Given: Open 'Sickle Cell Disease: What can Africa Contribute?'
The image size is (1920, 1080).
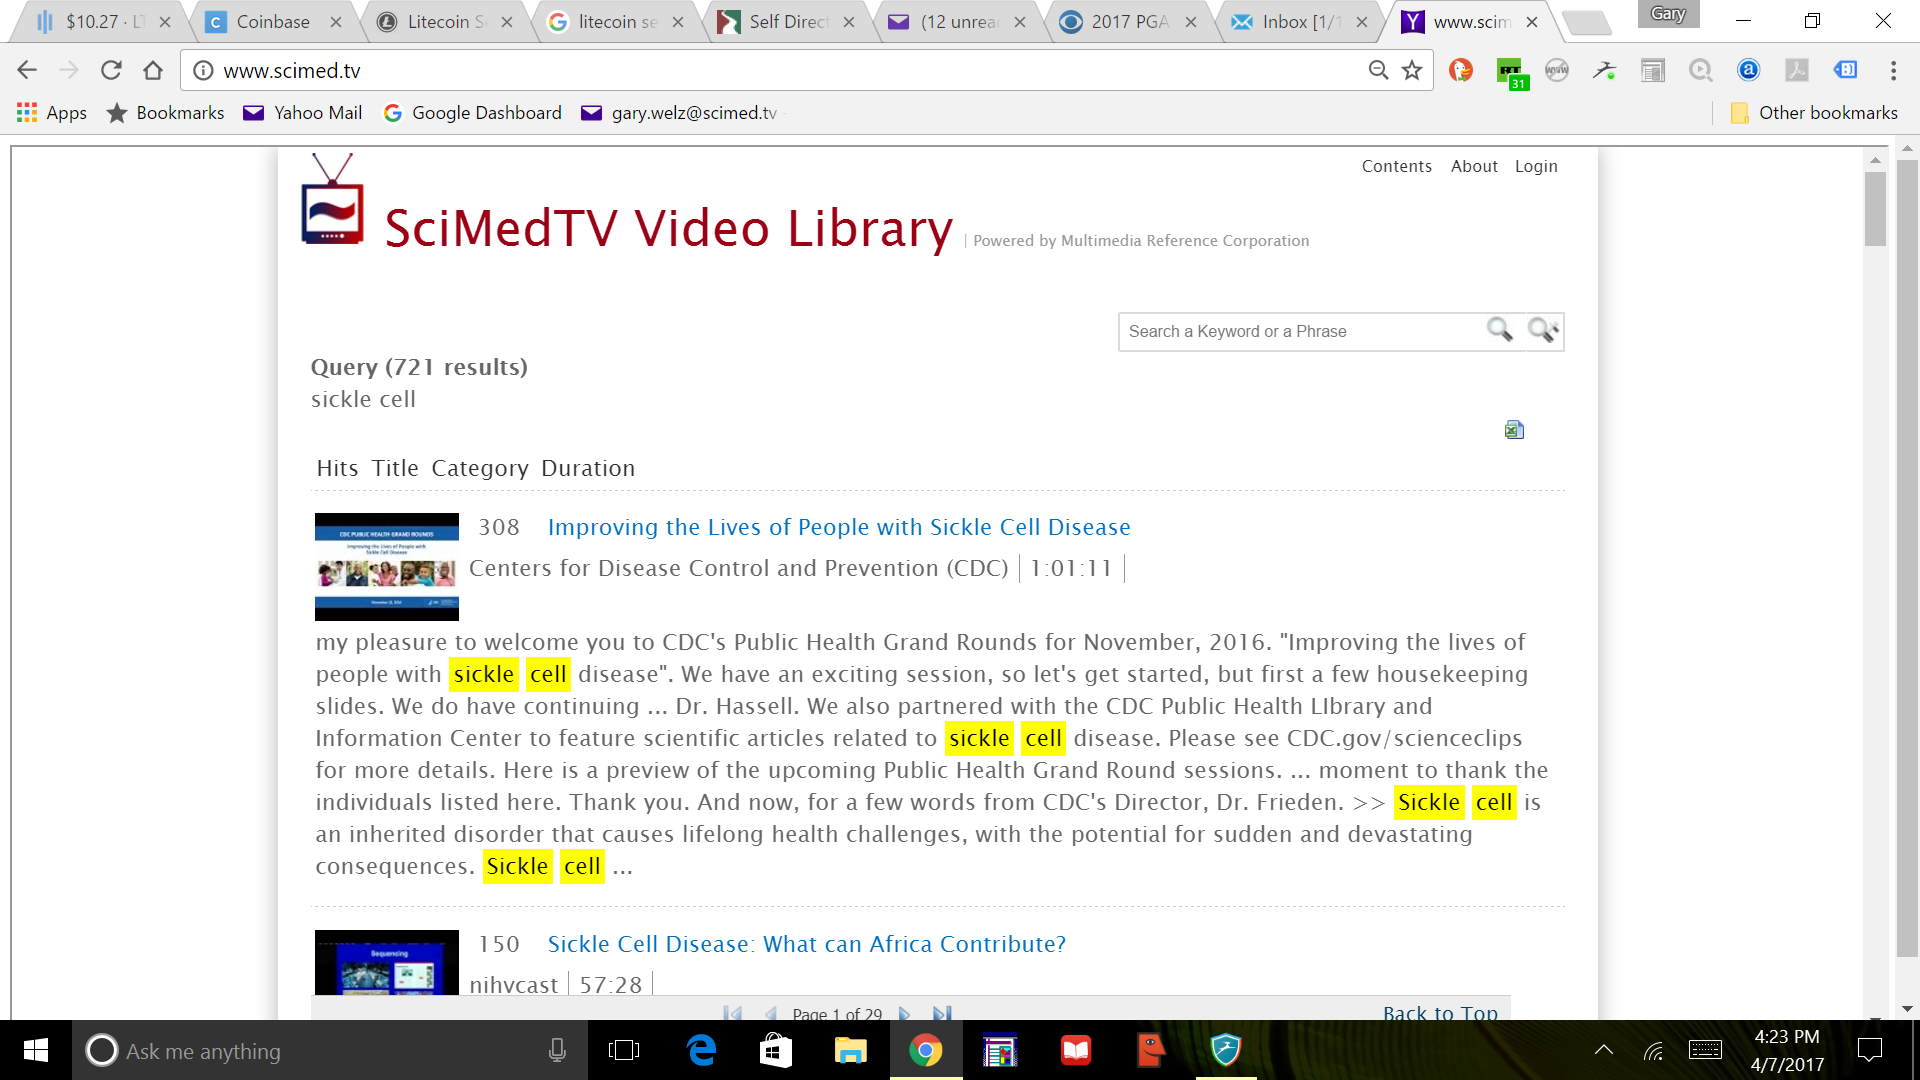Looking at the screenshot, I should [806, 944].
